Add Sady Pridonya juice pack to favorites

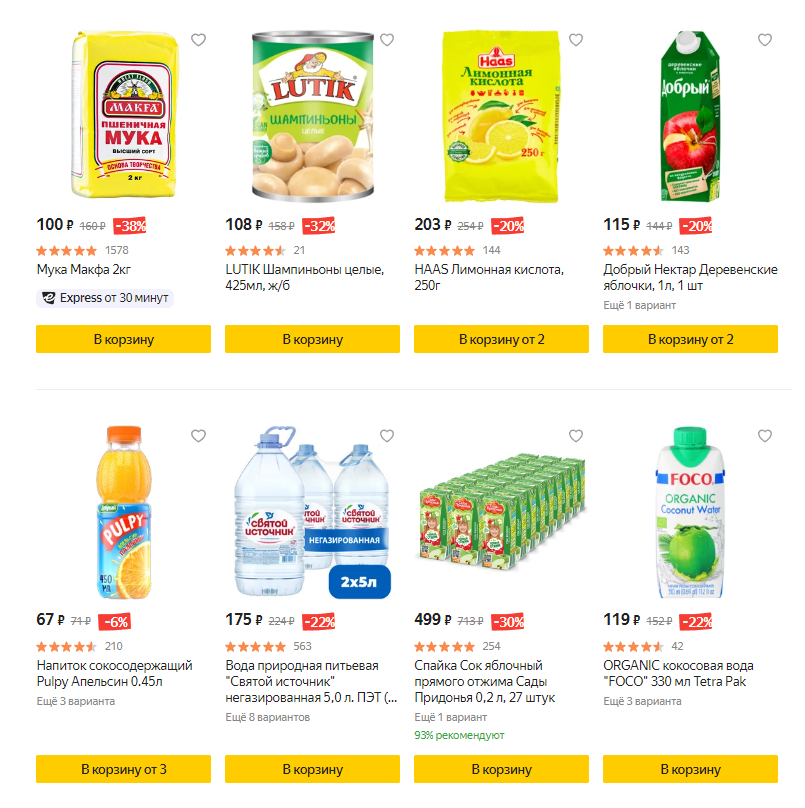[576, 436]
